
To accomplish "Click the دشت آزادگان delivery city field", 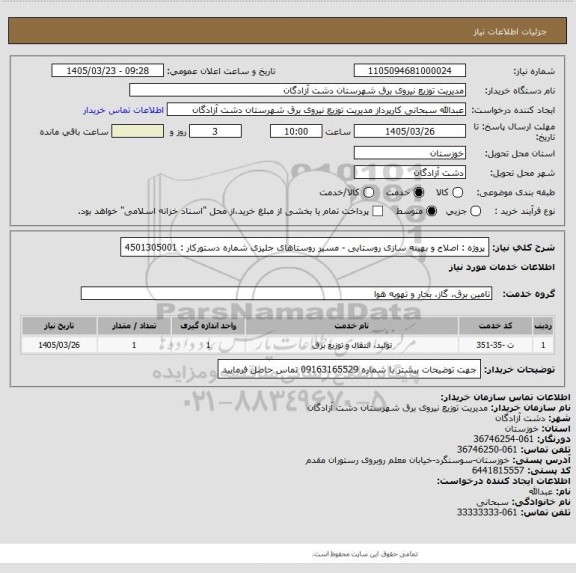I will pyautogui.click(x=410, y=173).
